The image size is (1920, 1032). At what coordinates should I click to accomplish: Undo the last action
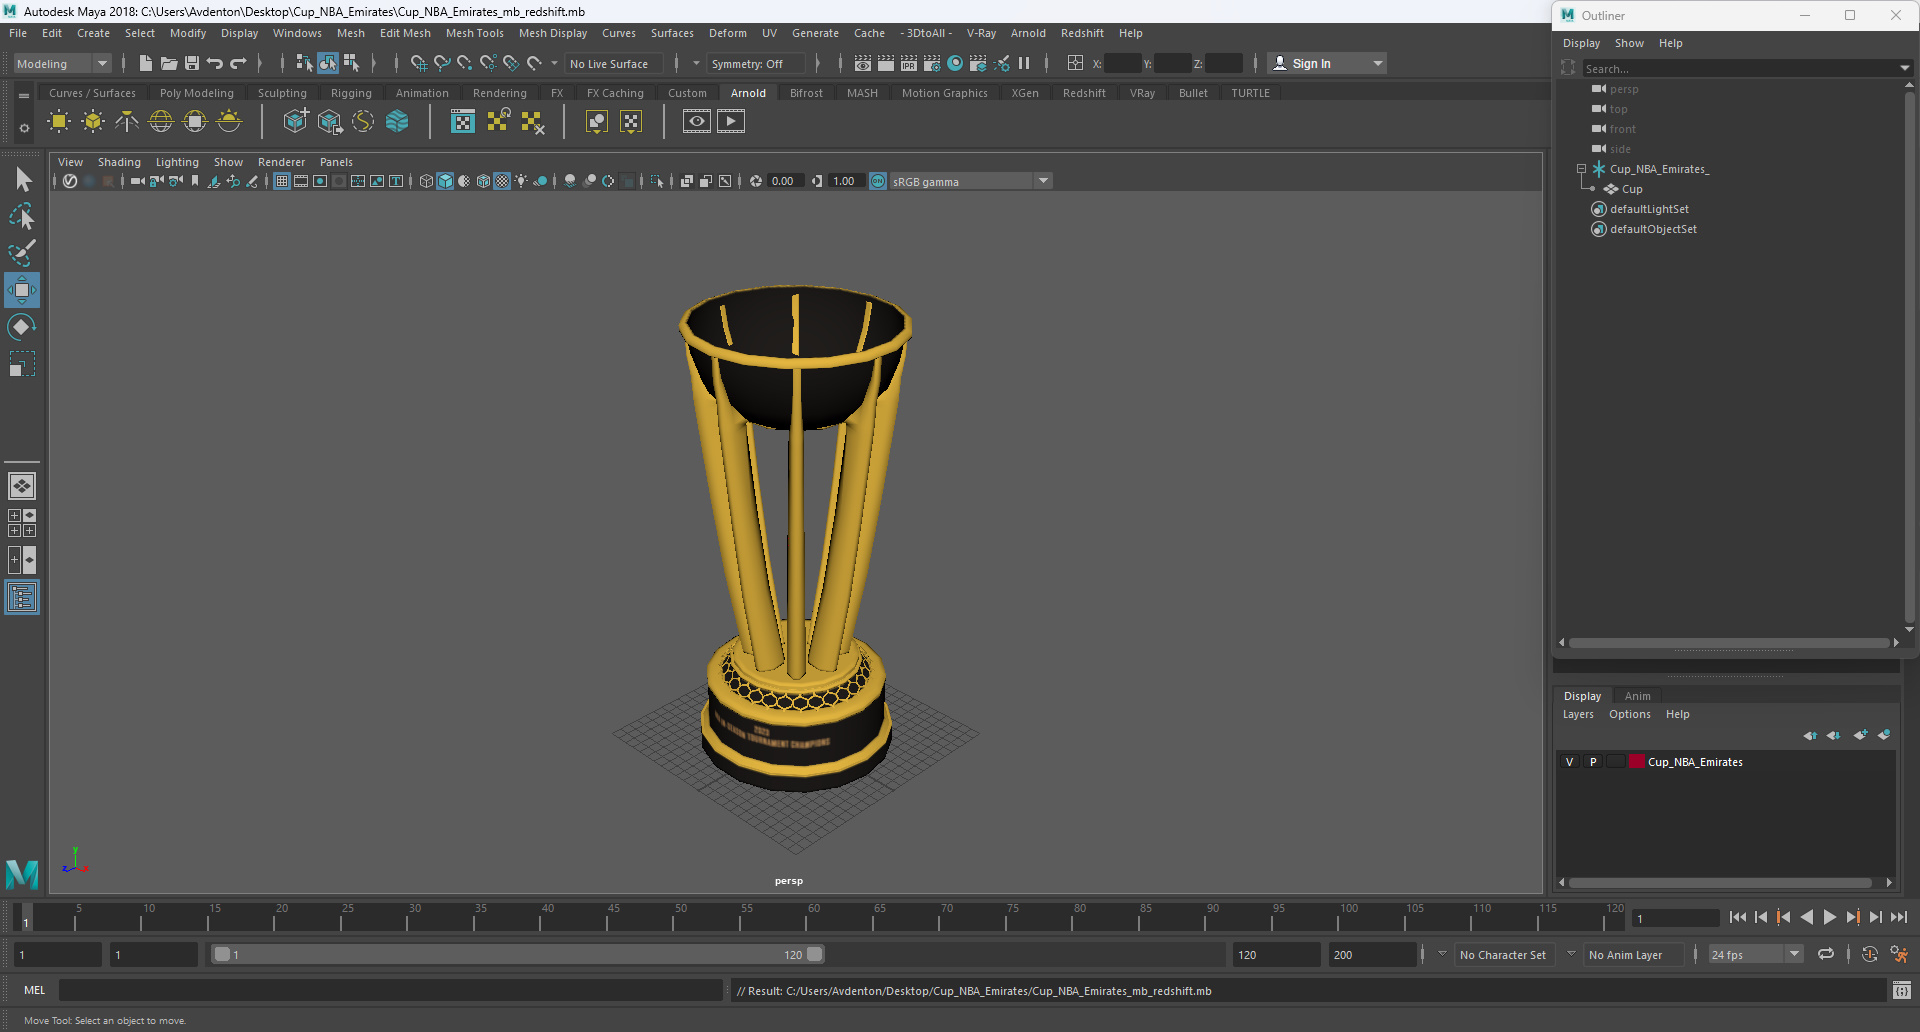pyautogui.click(x=215, y=63)
